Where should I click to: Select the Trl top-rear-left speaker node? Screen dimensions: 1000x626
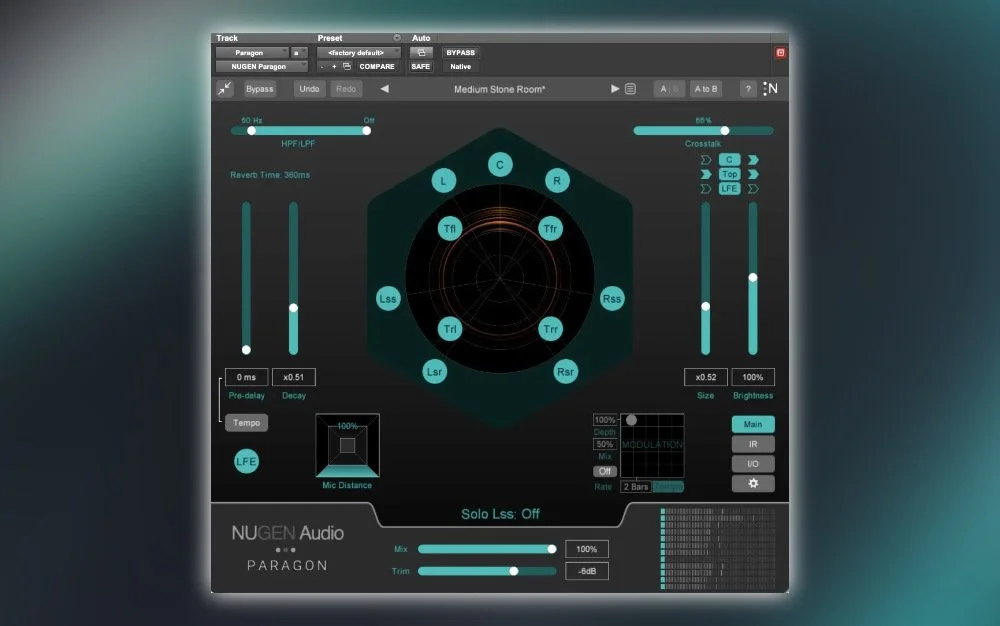pyautogui.click(x=450, y=329)
